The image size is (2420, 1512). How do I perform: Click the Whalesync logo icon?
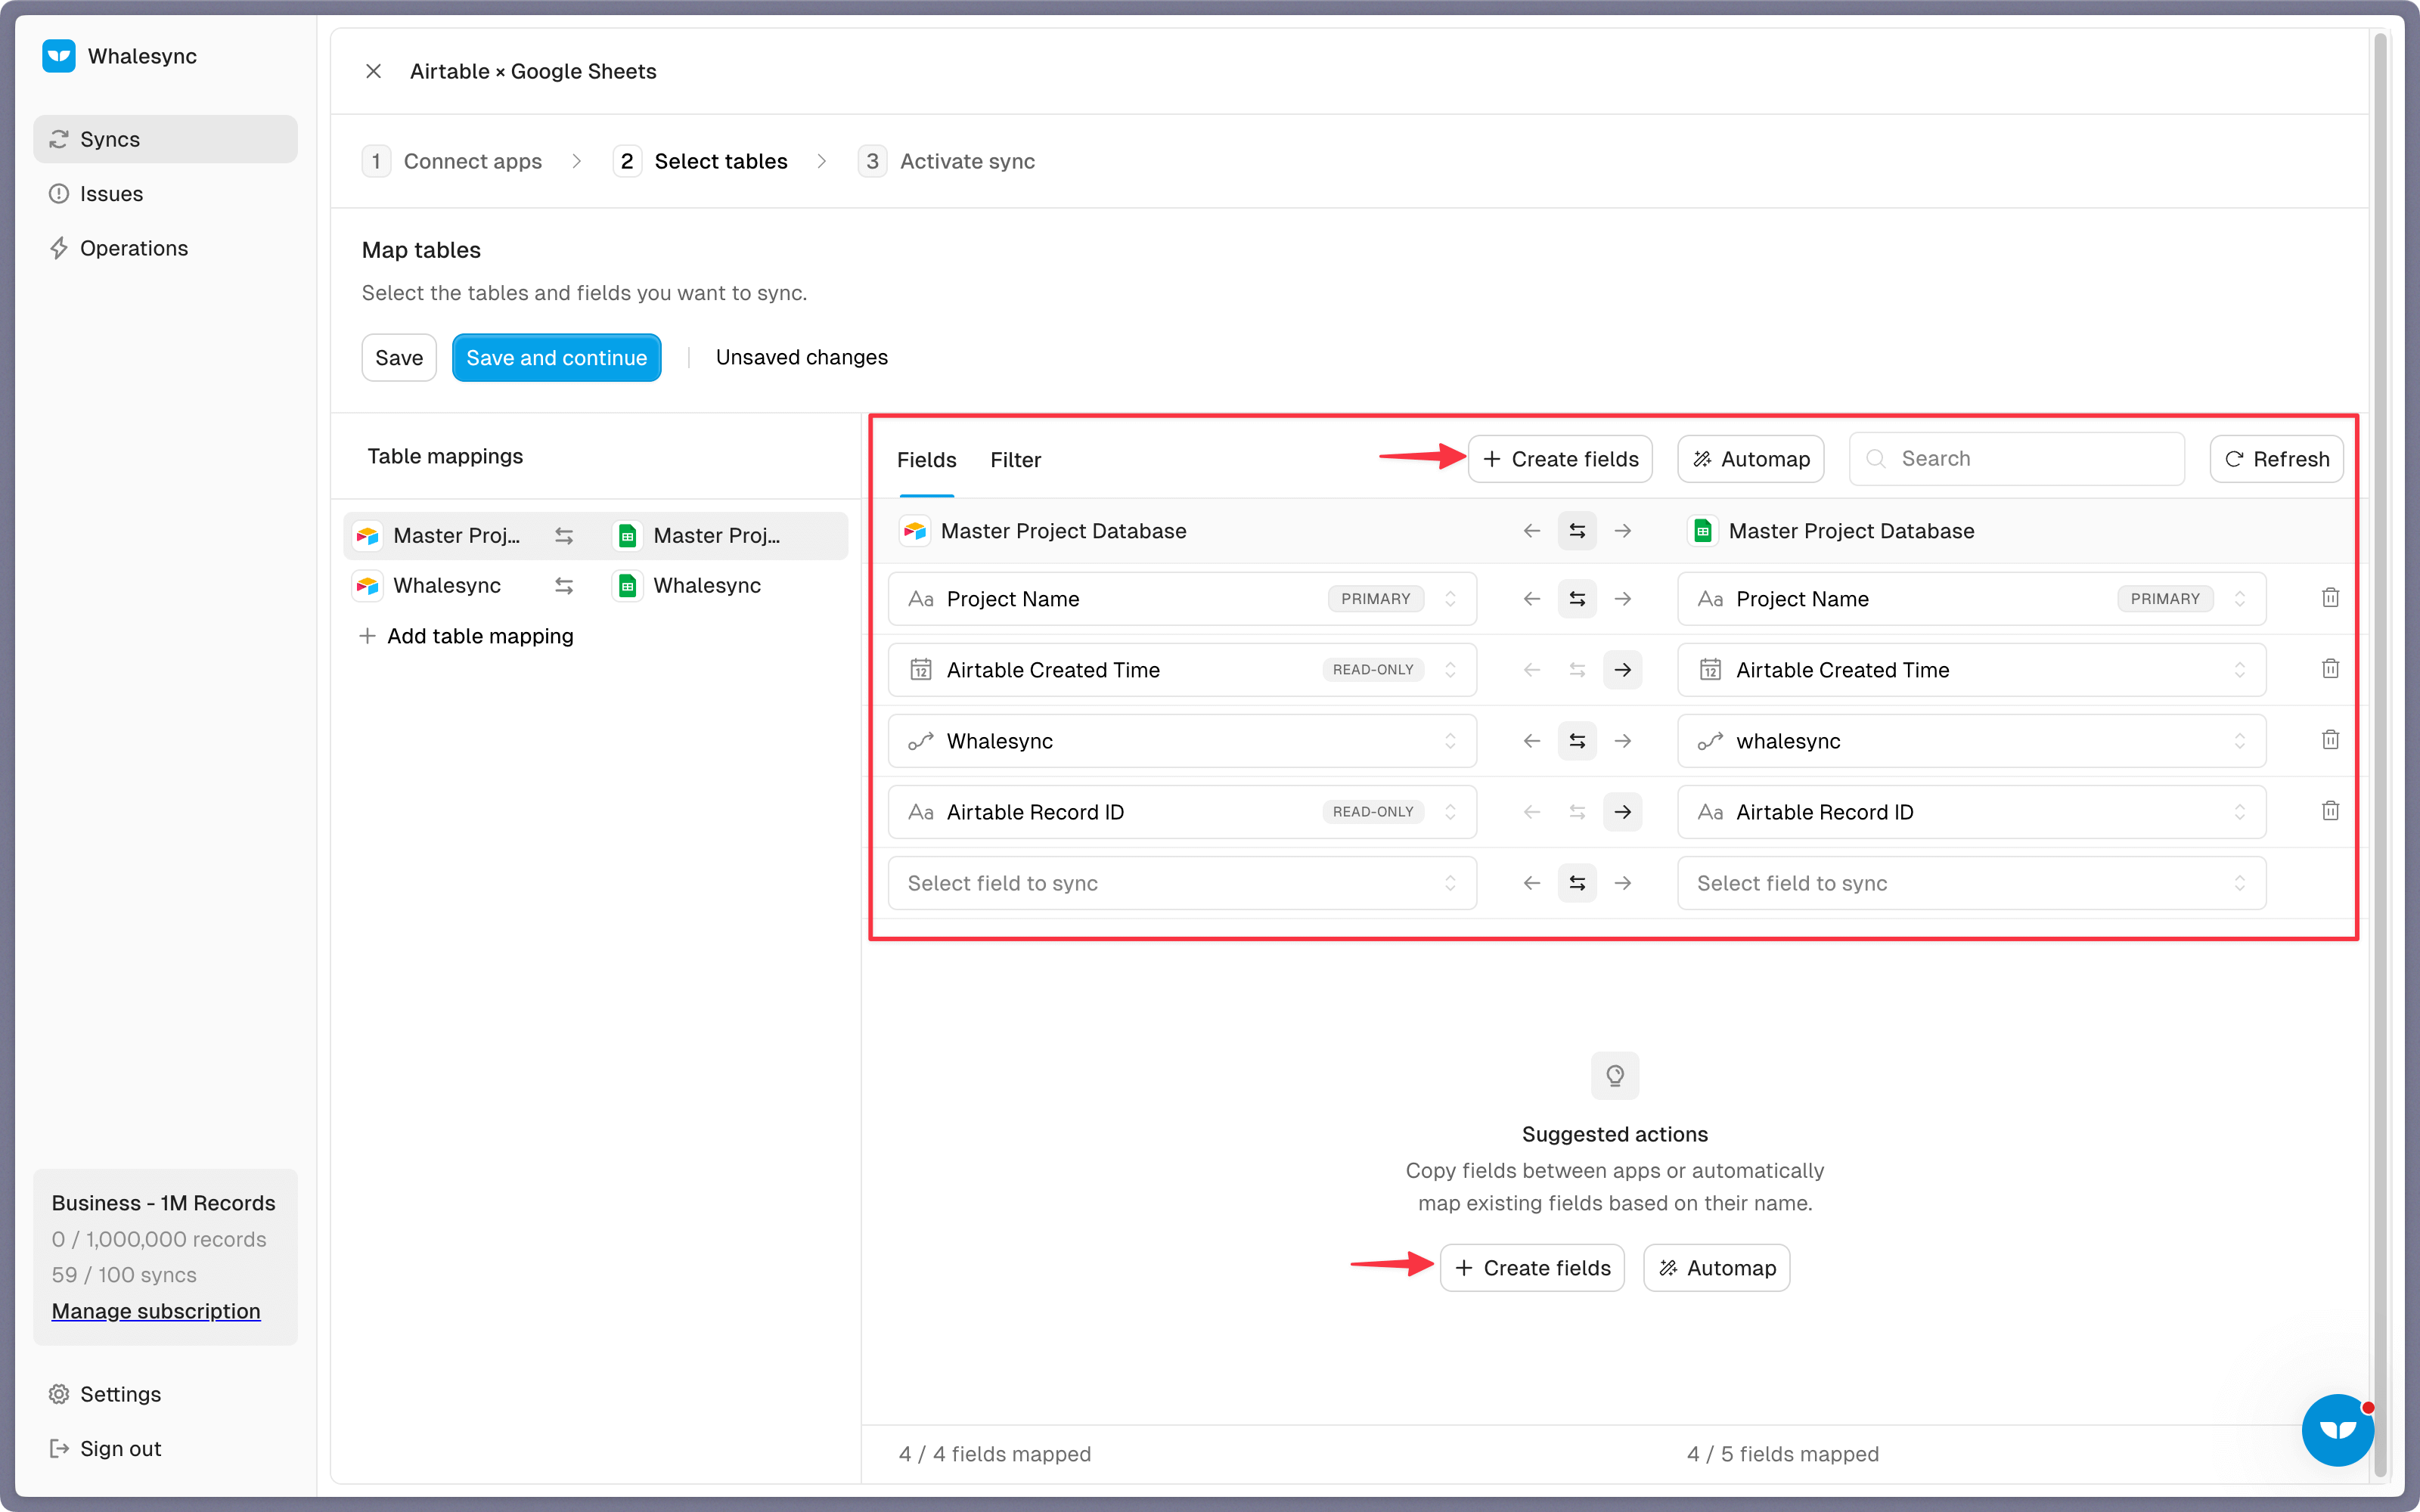[59, 56]
